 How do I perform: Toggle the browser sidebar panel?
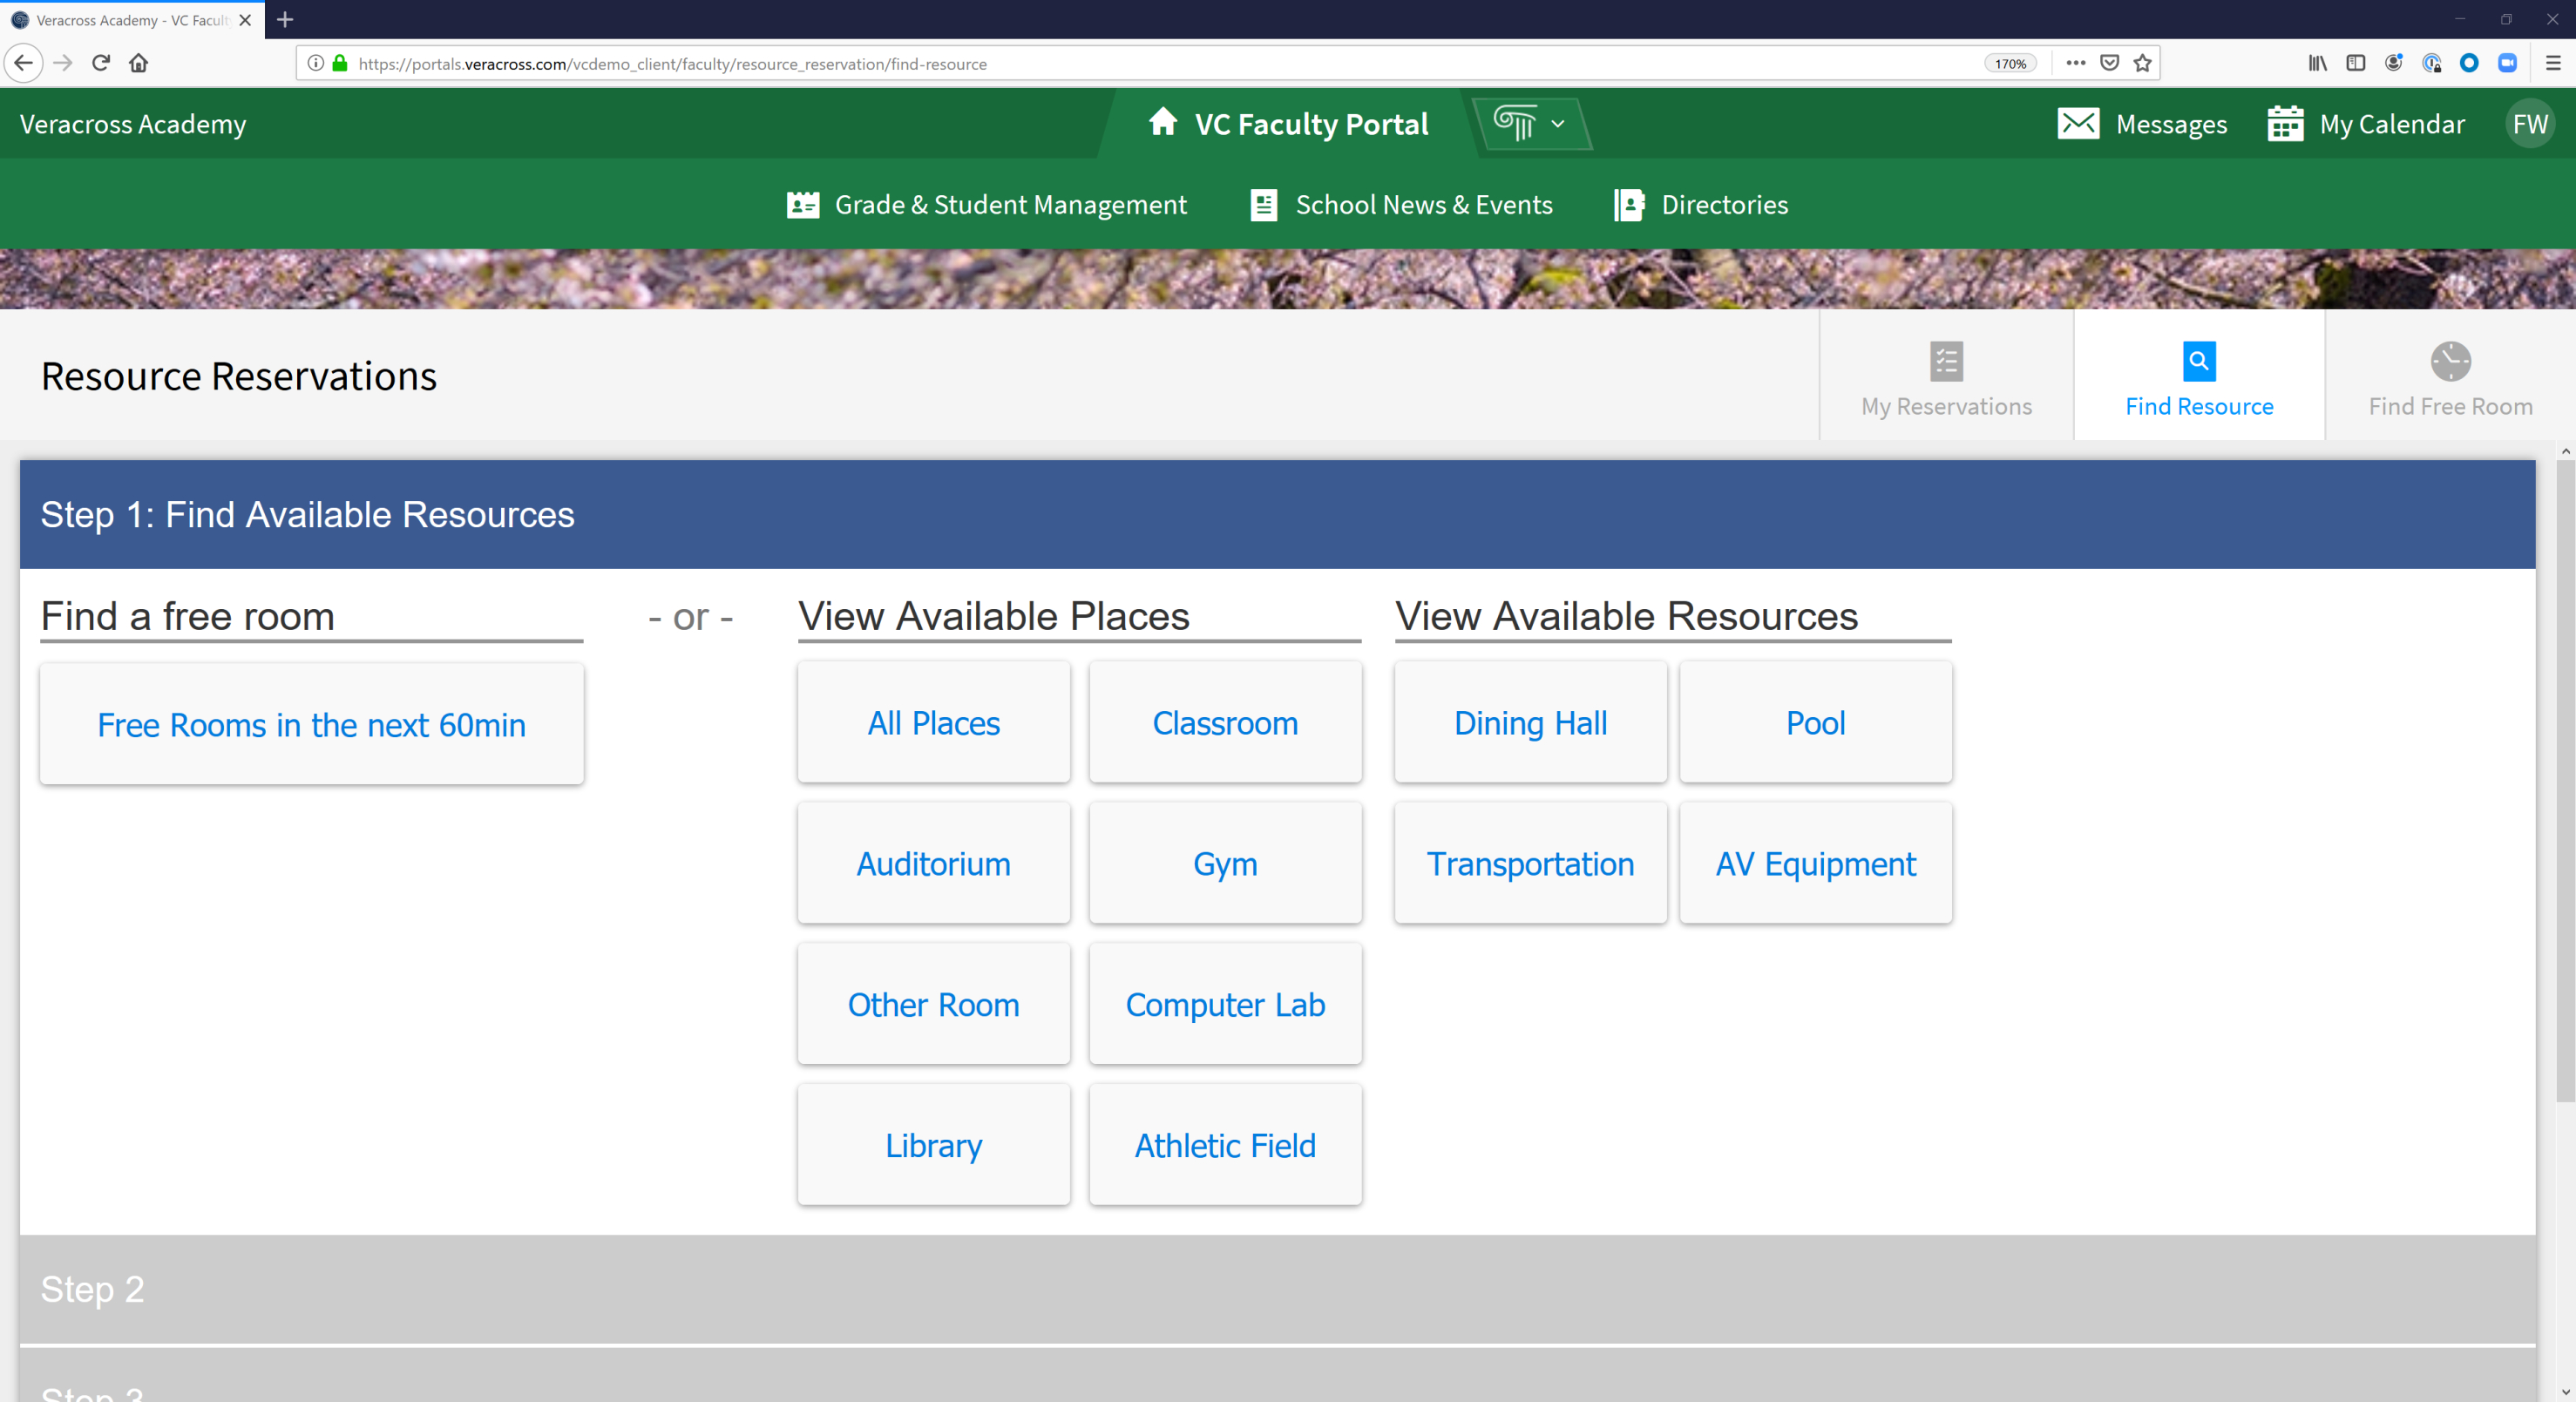[x=2356, y=63]
